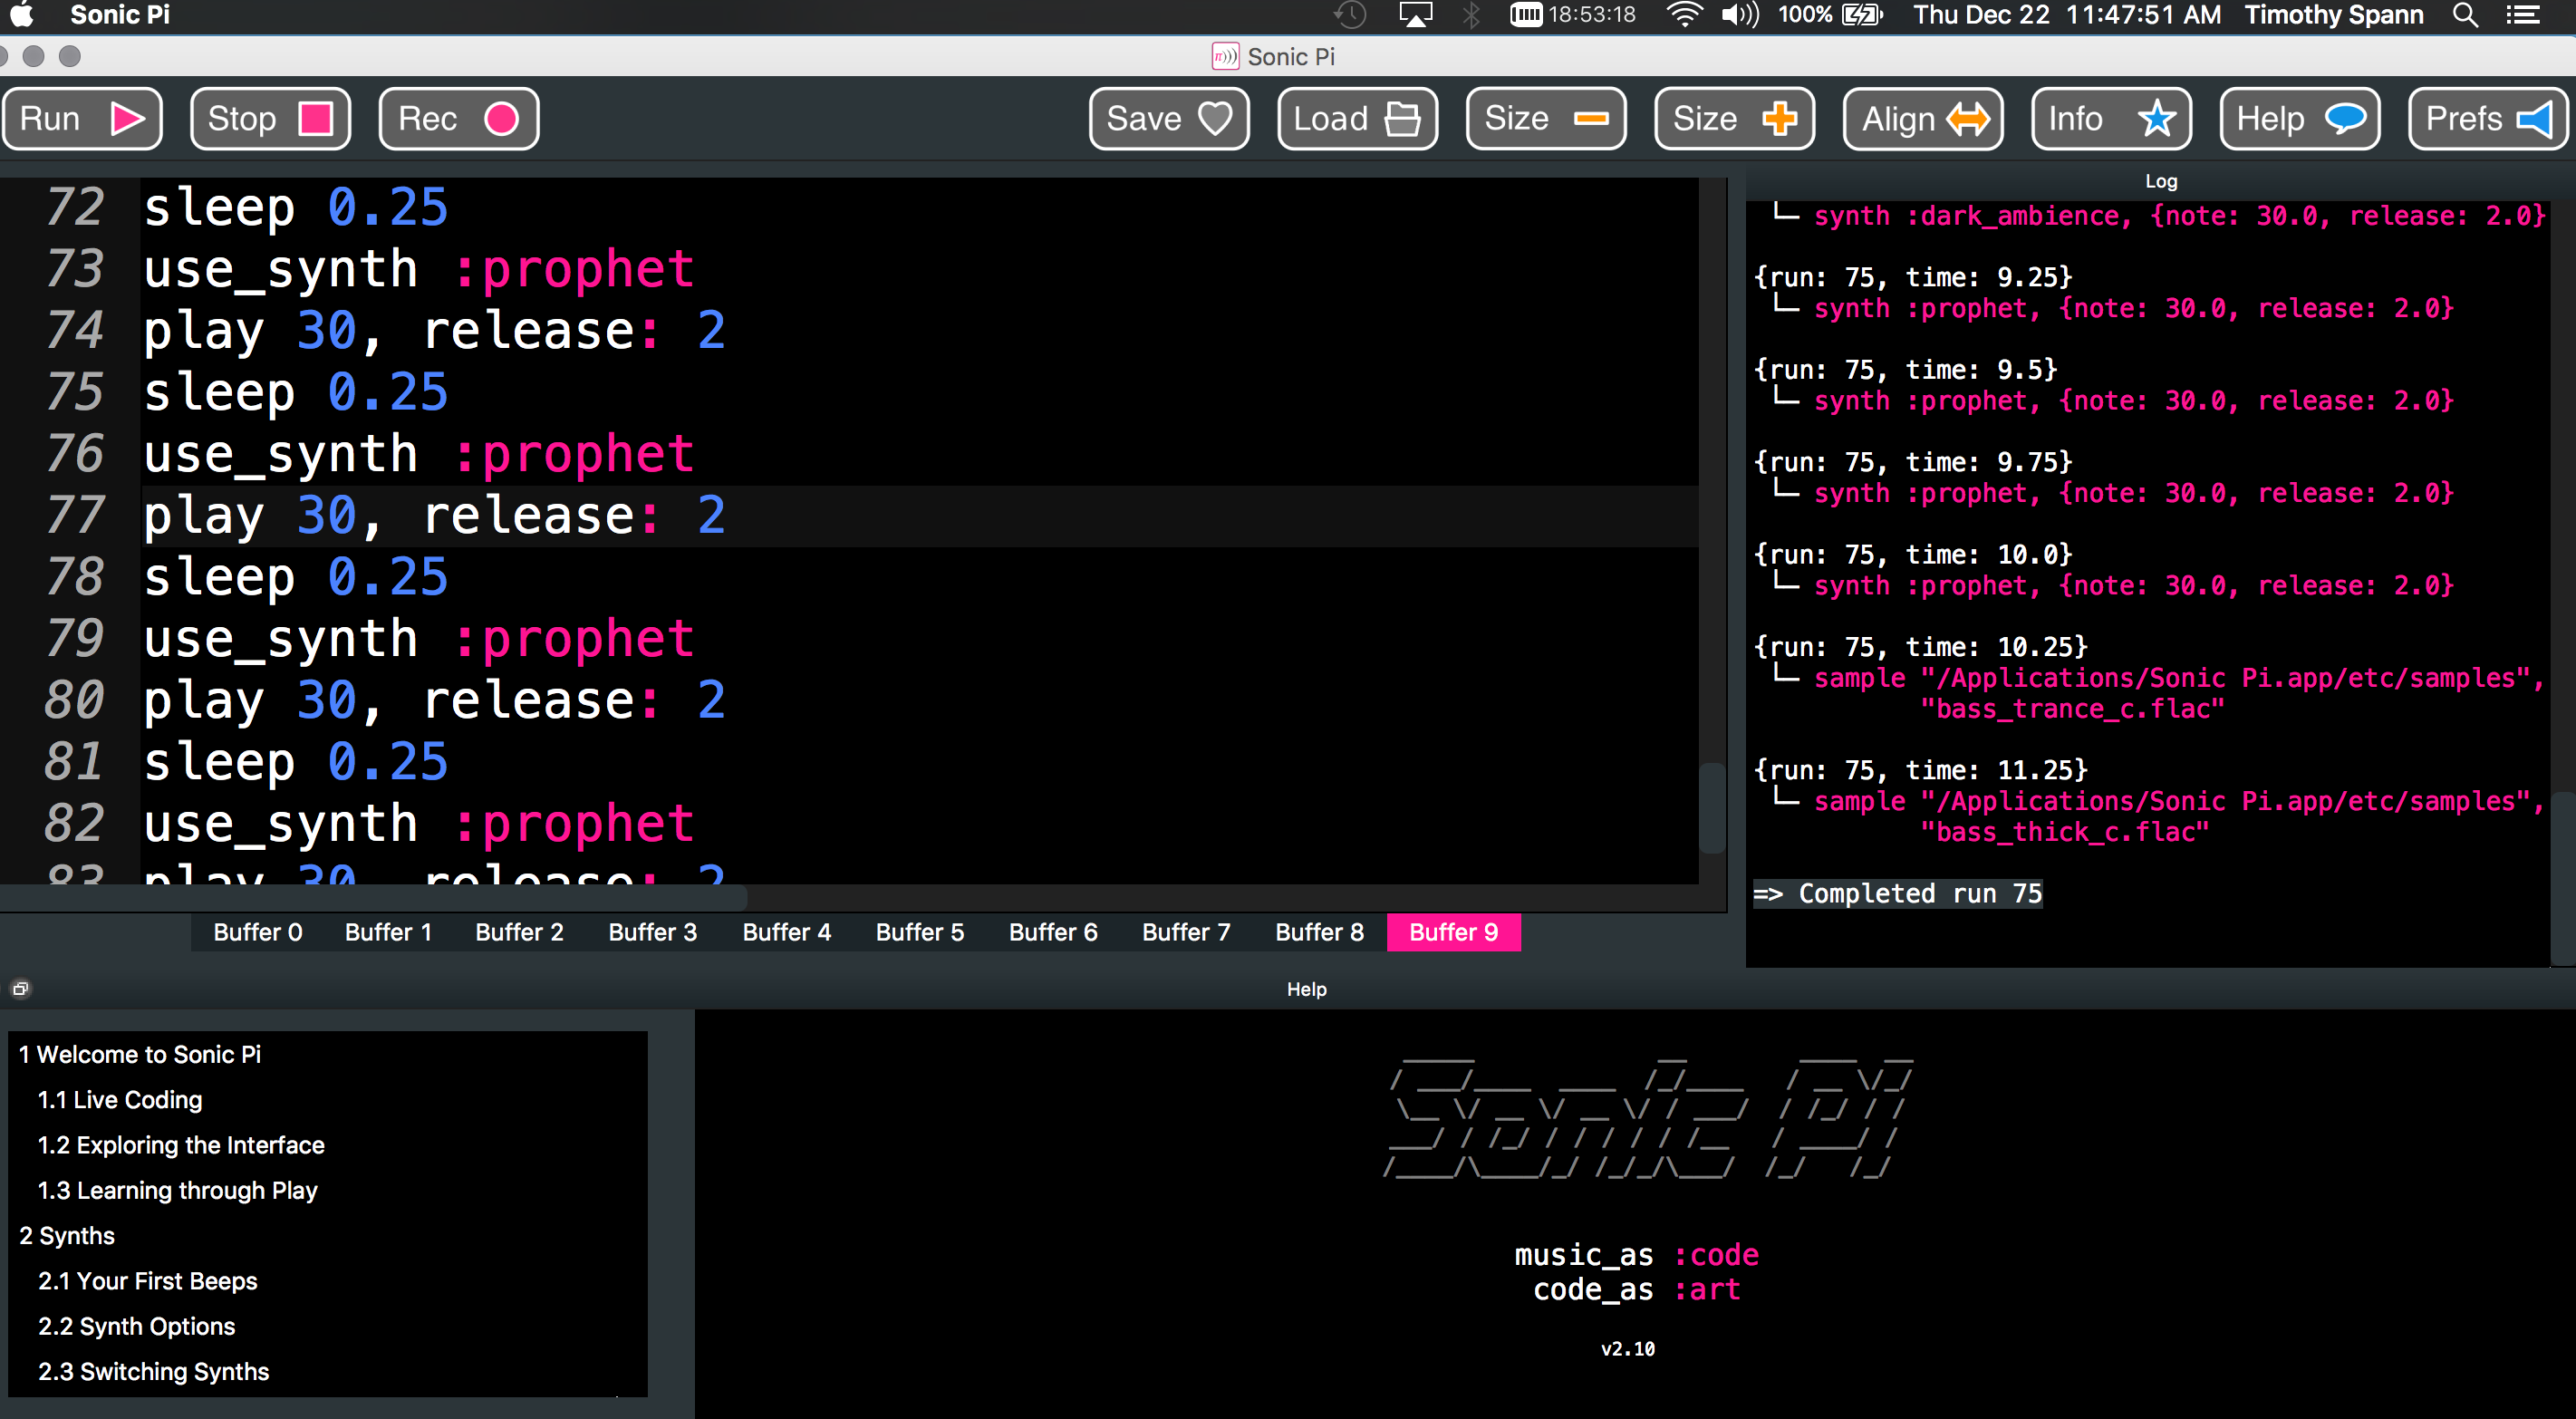Toggle the Info star panel
Screen dimensions: 2576x1419
[2110, 119]
